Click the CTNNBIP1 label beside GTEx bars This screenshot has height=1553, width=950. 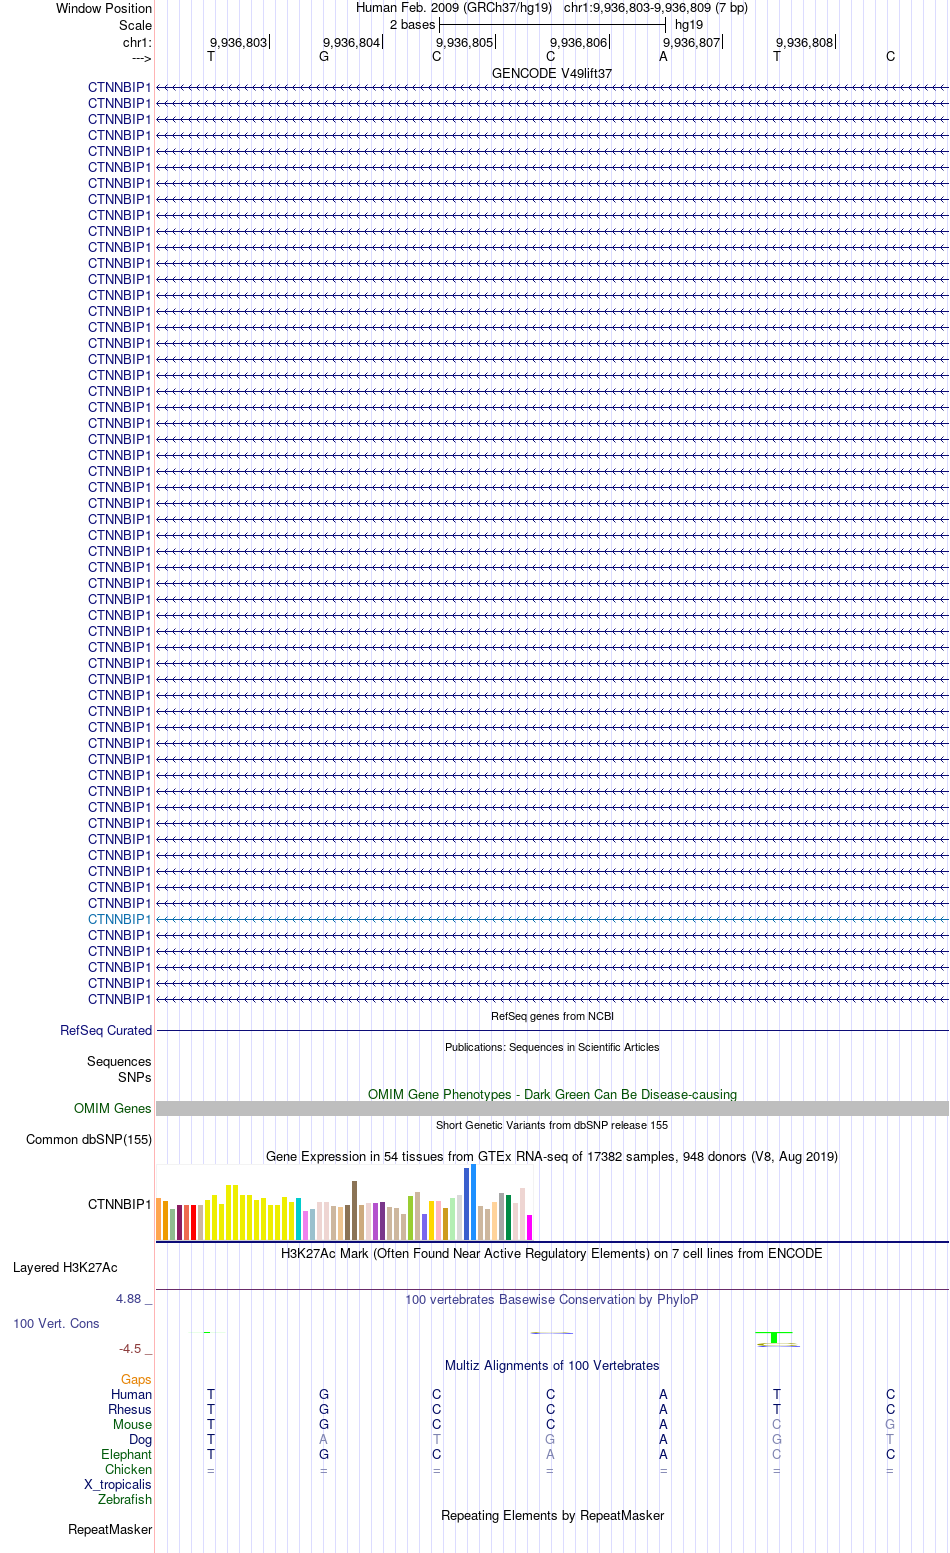point(120,1204)
